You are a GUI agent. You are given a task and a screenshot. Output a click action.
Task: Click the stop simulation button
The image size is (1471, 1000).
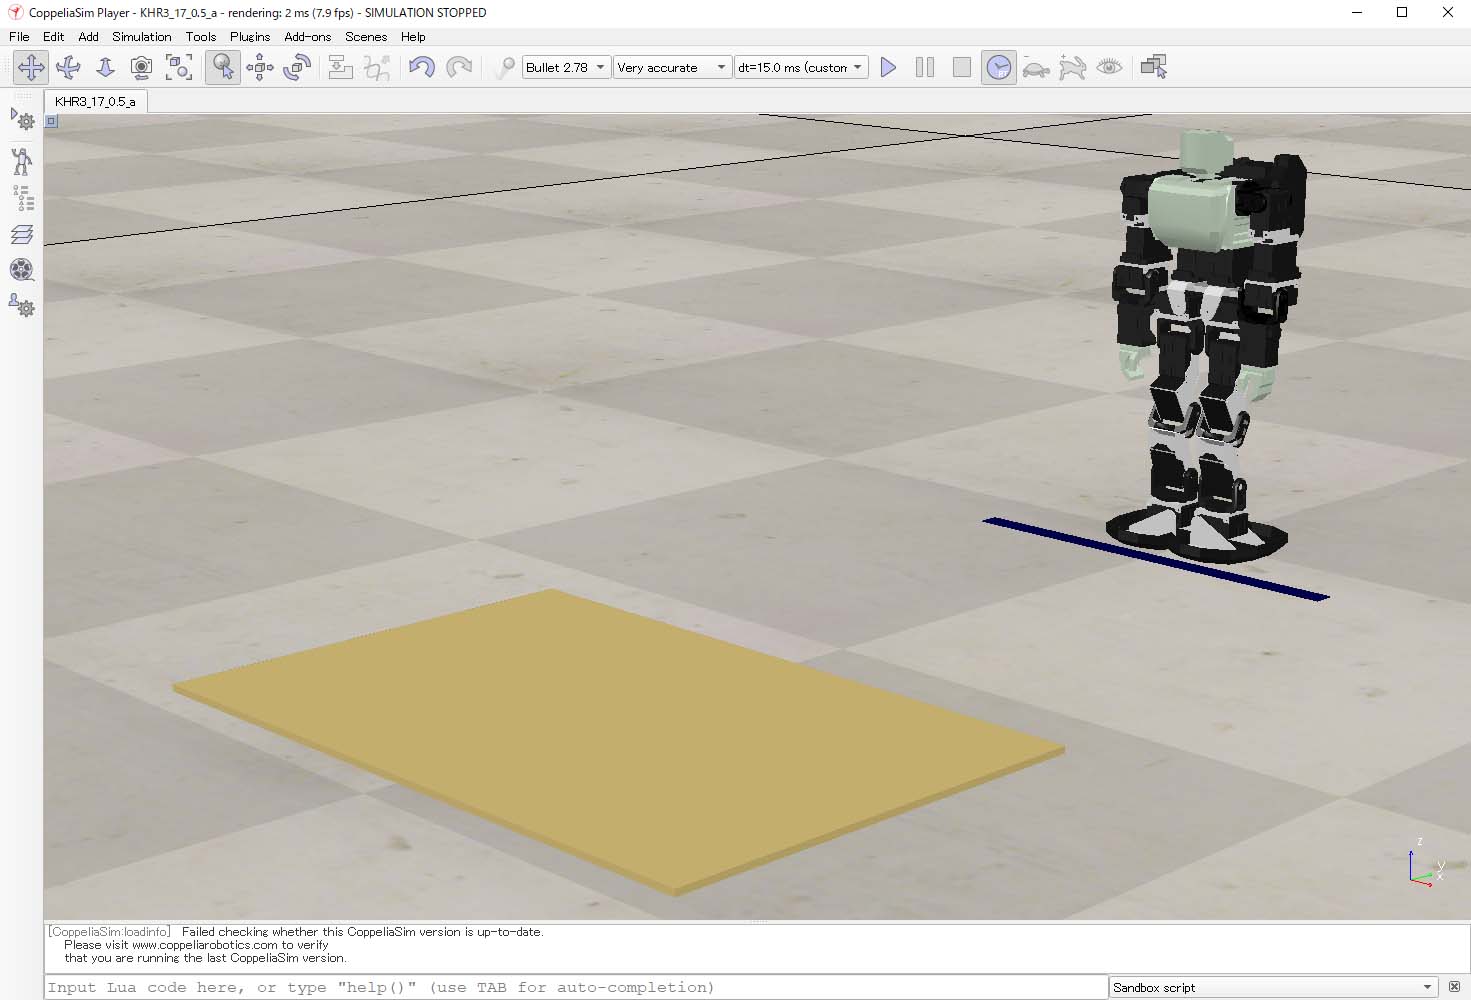coord(962,67)
